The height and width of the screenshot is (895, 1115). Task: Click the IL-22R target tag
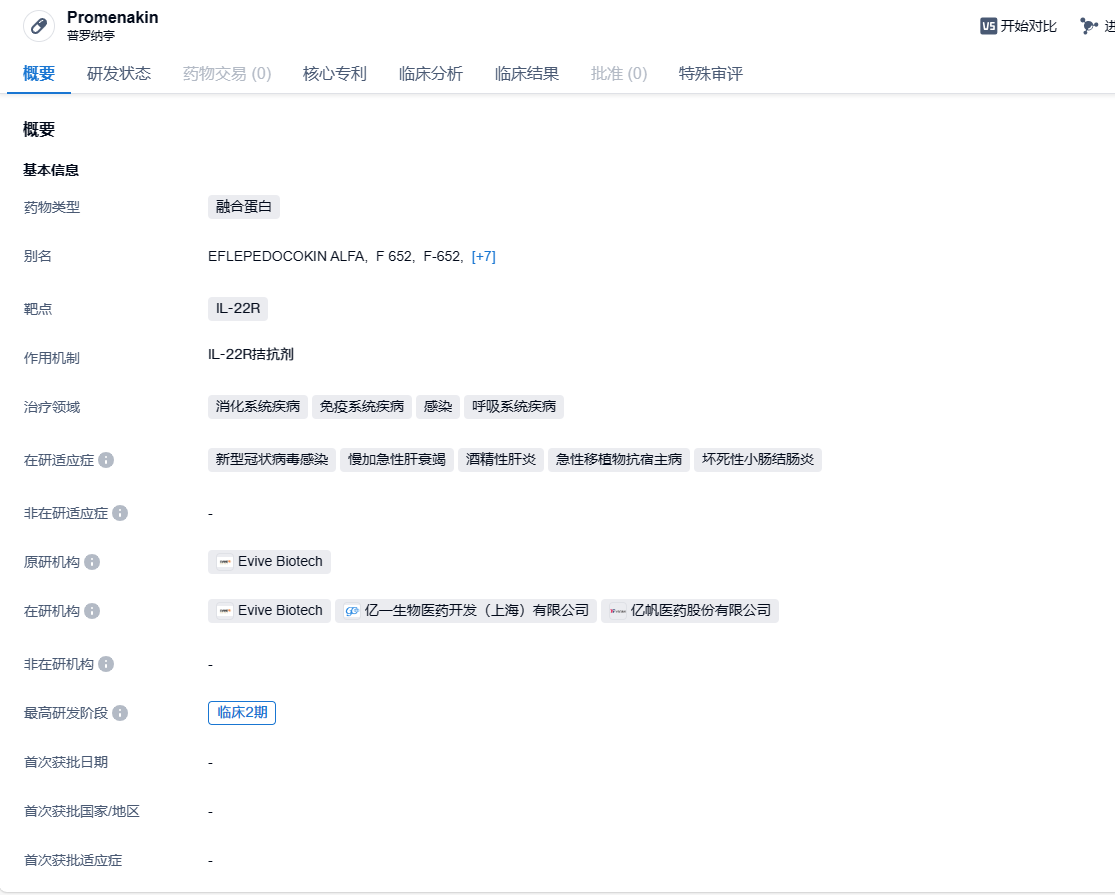pyautogui.click(x=238, y=308)
